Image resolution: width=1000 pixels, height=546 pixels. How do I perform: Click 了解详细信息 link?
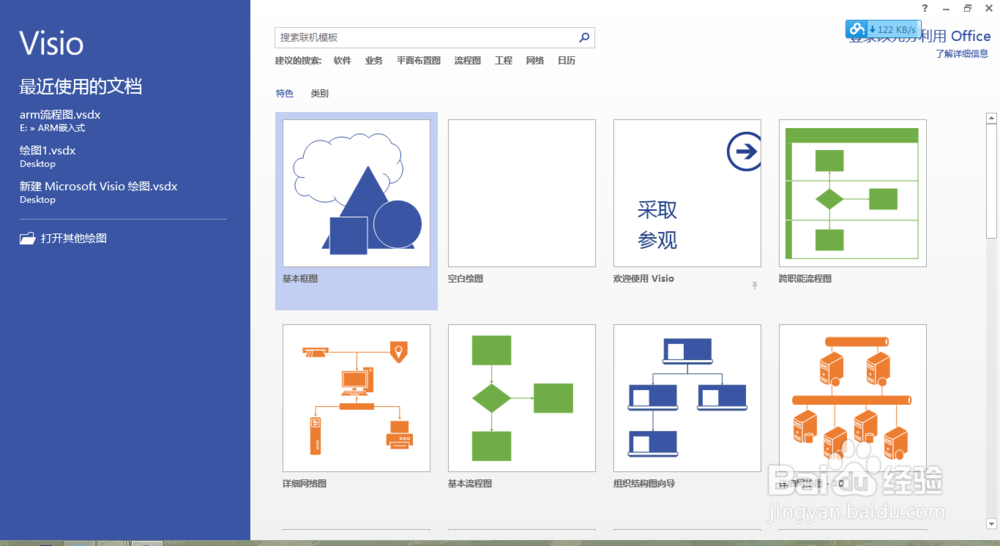(962, 54)
